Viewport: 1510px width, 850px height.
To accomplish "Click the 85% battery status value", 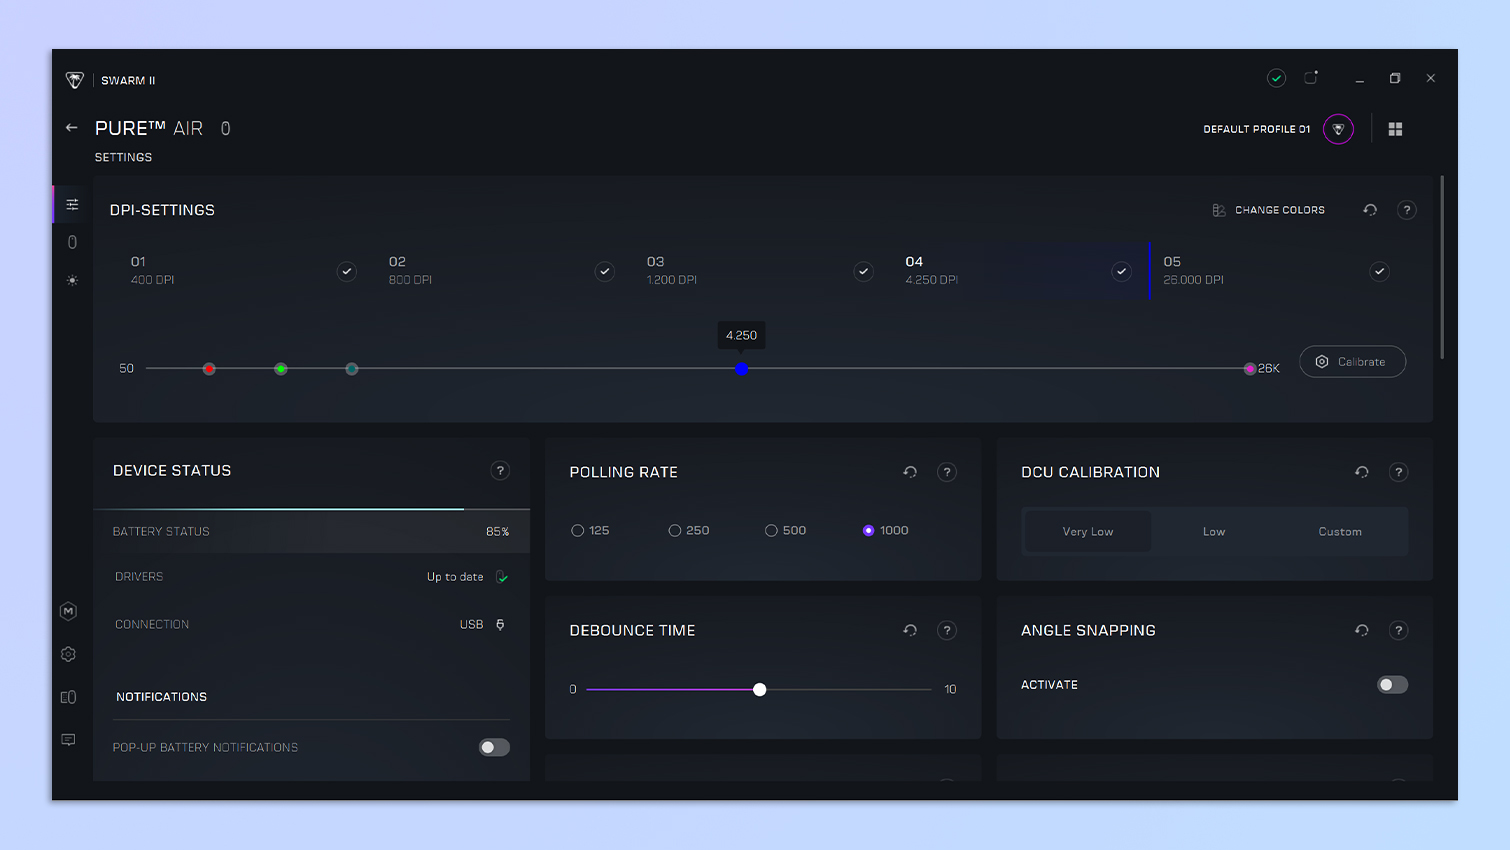I will (x=498, y=532).
